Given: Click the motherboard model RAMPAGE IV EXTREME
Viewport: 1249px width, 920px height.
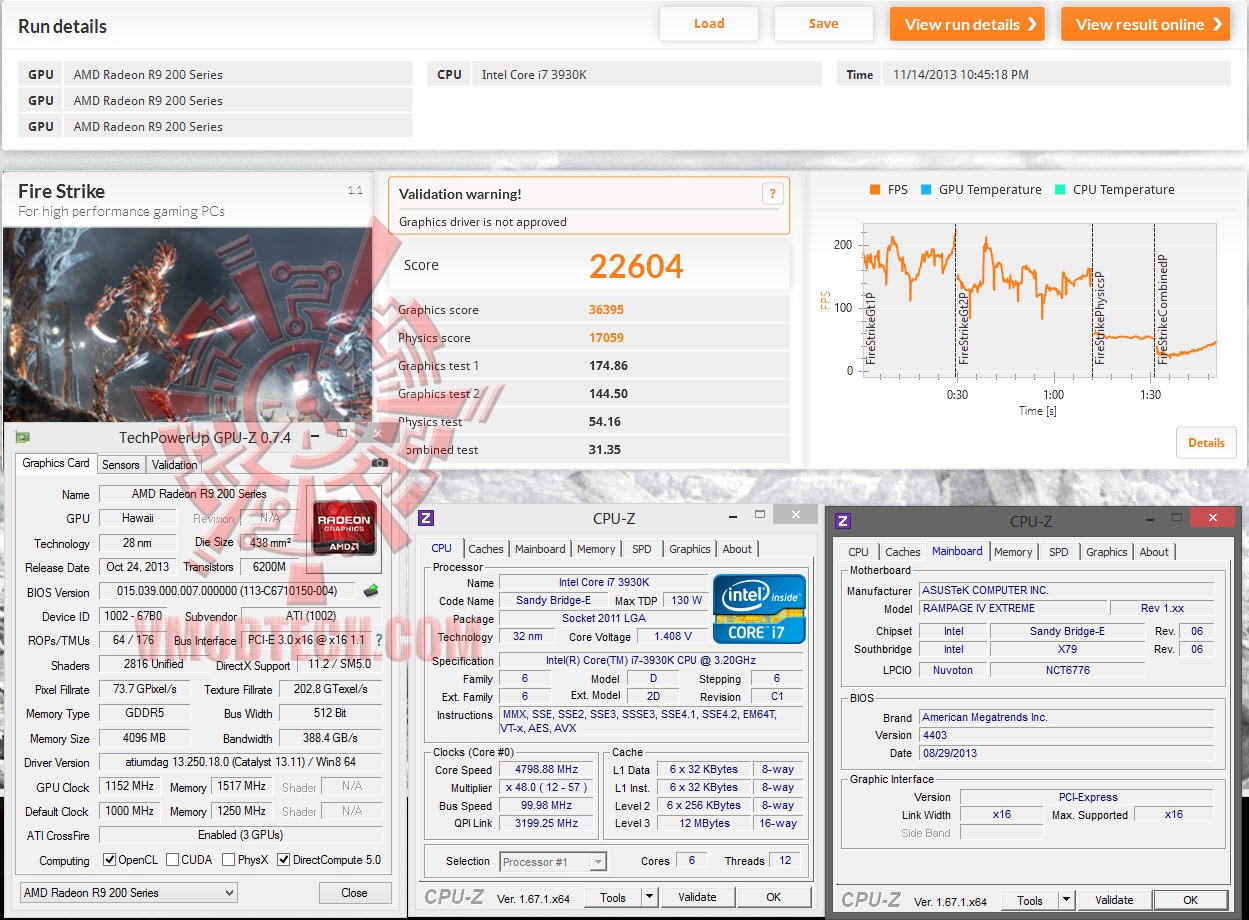Looking at the screenshot, I should coord(1013,608).
